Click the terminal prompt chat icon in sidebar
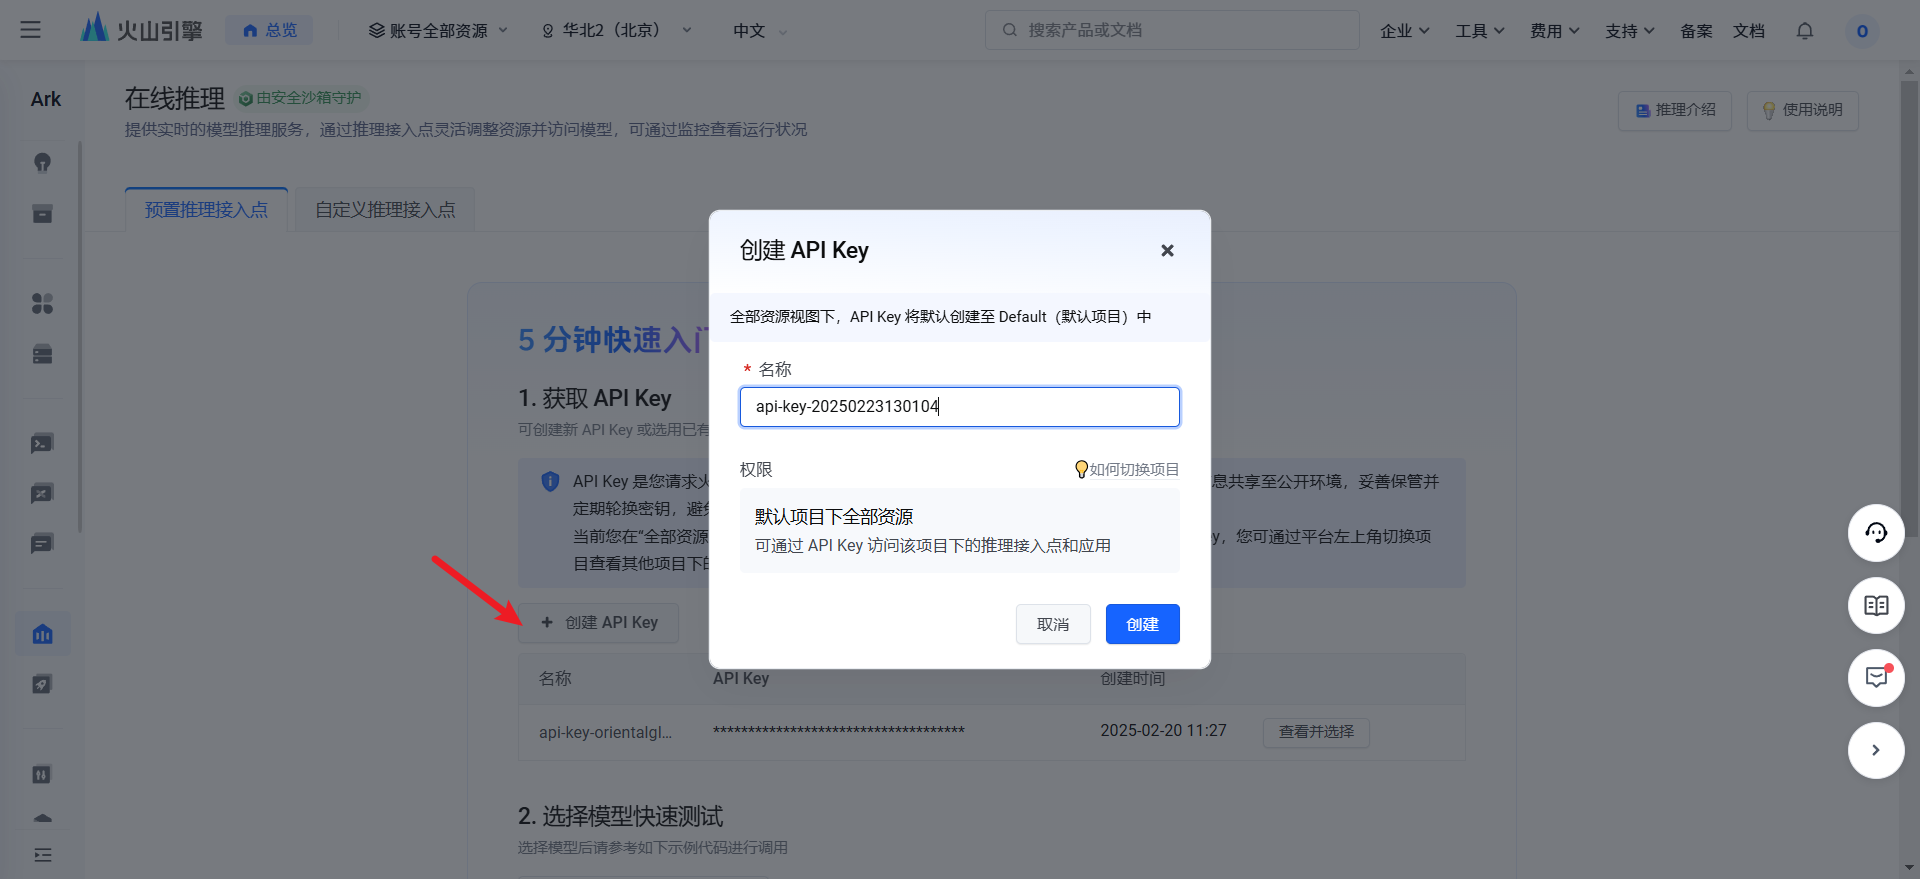Screen dimensions: 1920x879 coord(42,443)
